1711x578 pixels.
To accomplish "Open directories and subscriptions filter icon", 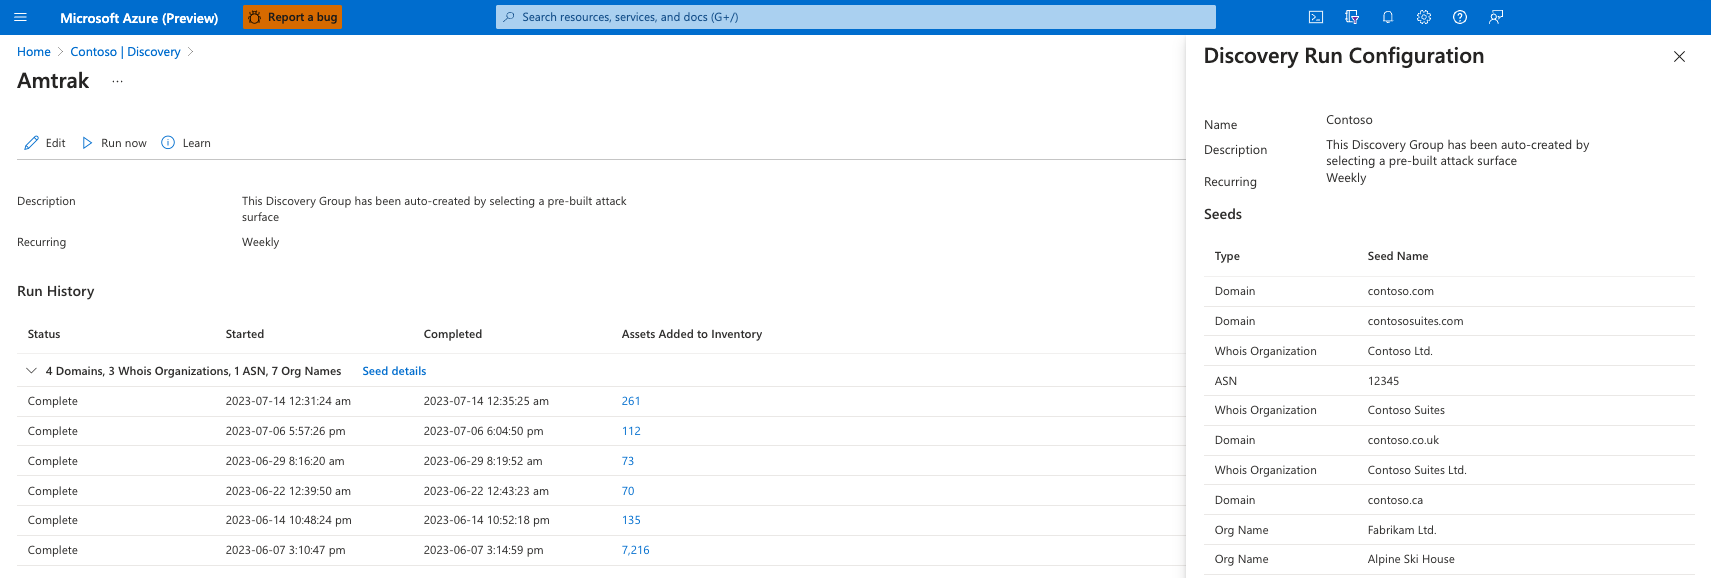I will coord(1352,17).
